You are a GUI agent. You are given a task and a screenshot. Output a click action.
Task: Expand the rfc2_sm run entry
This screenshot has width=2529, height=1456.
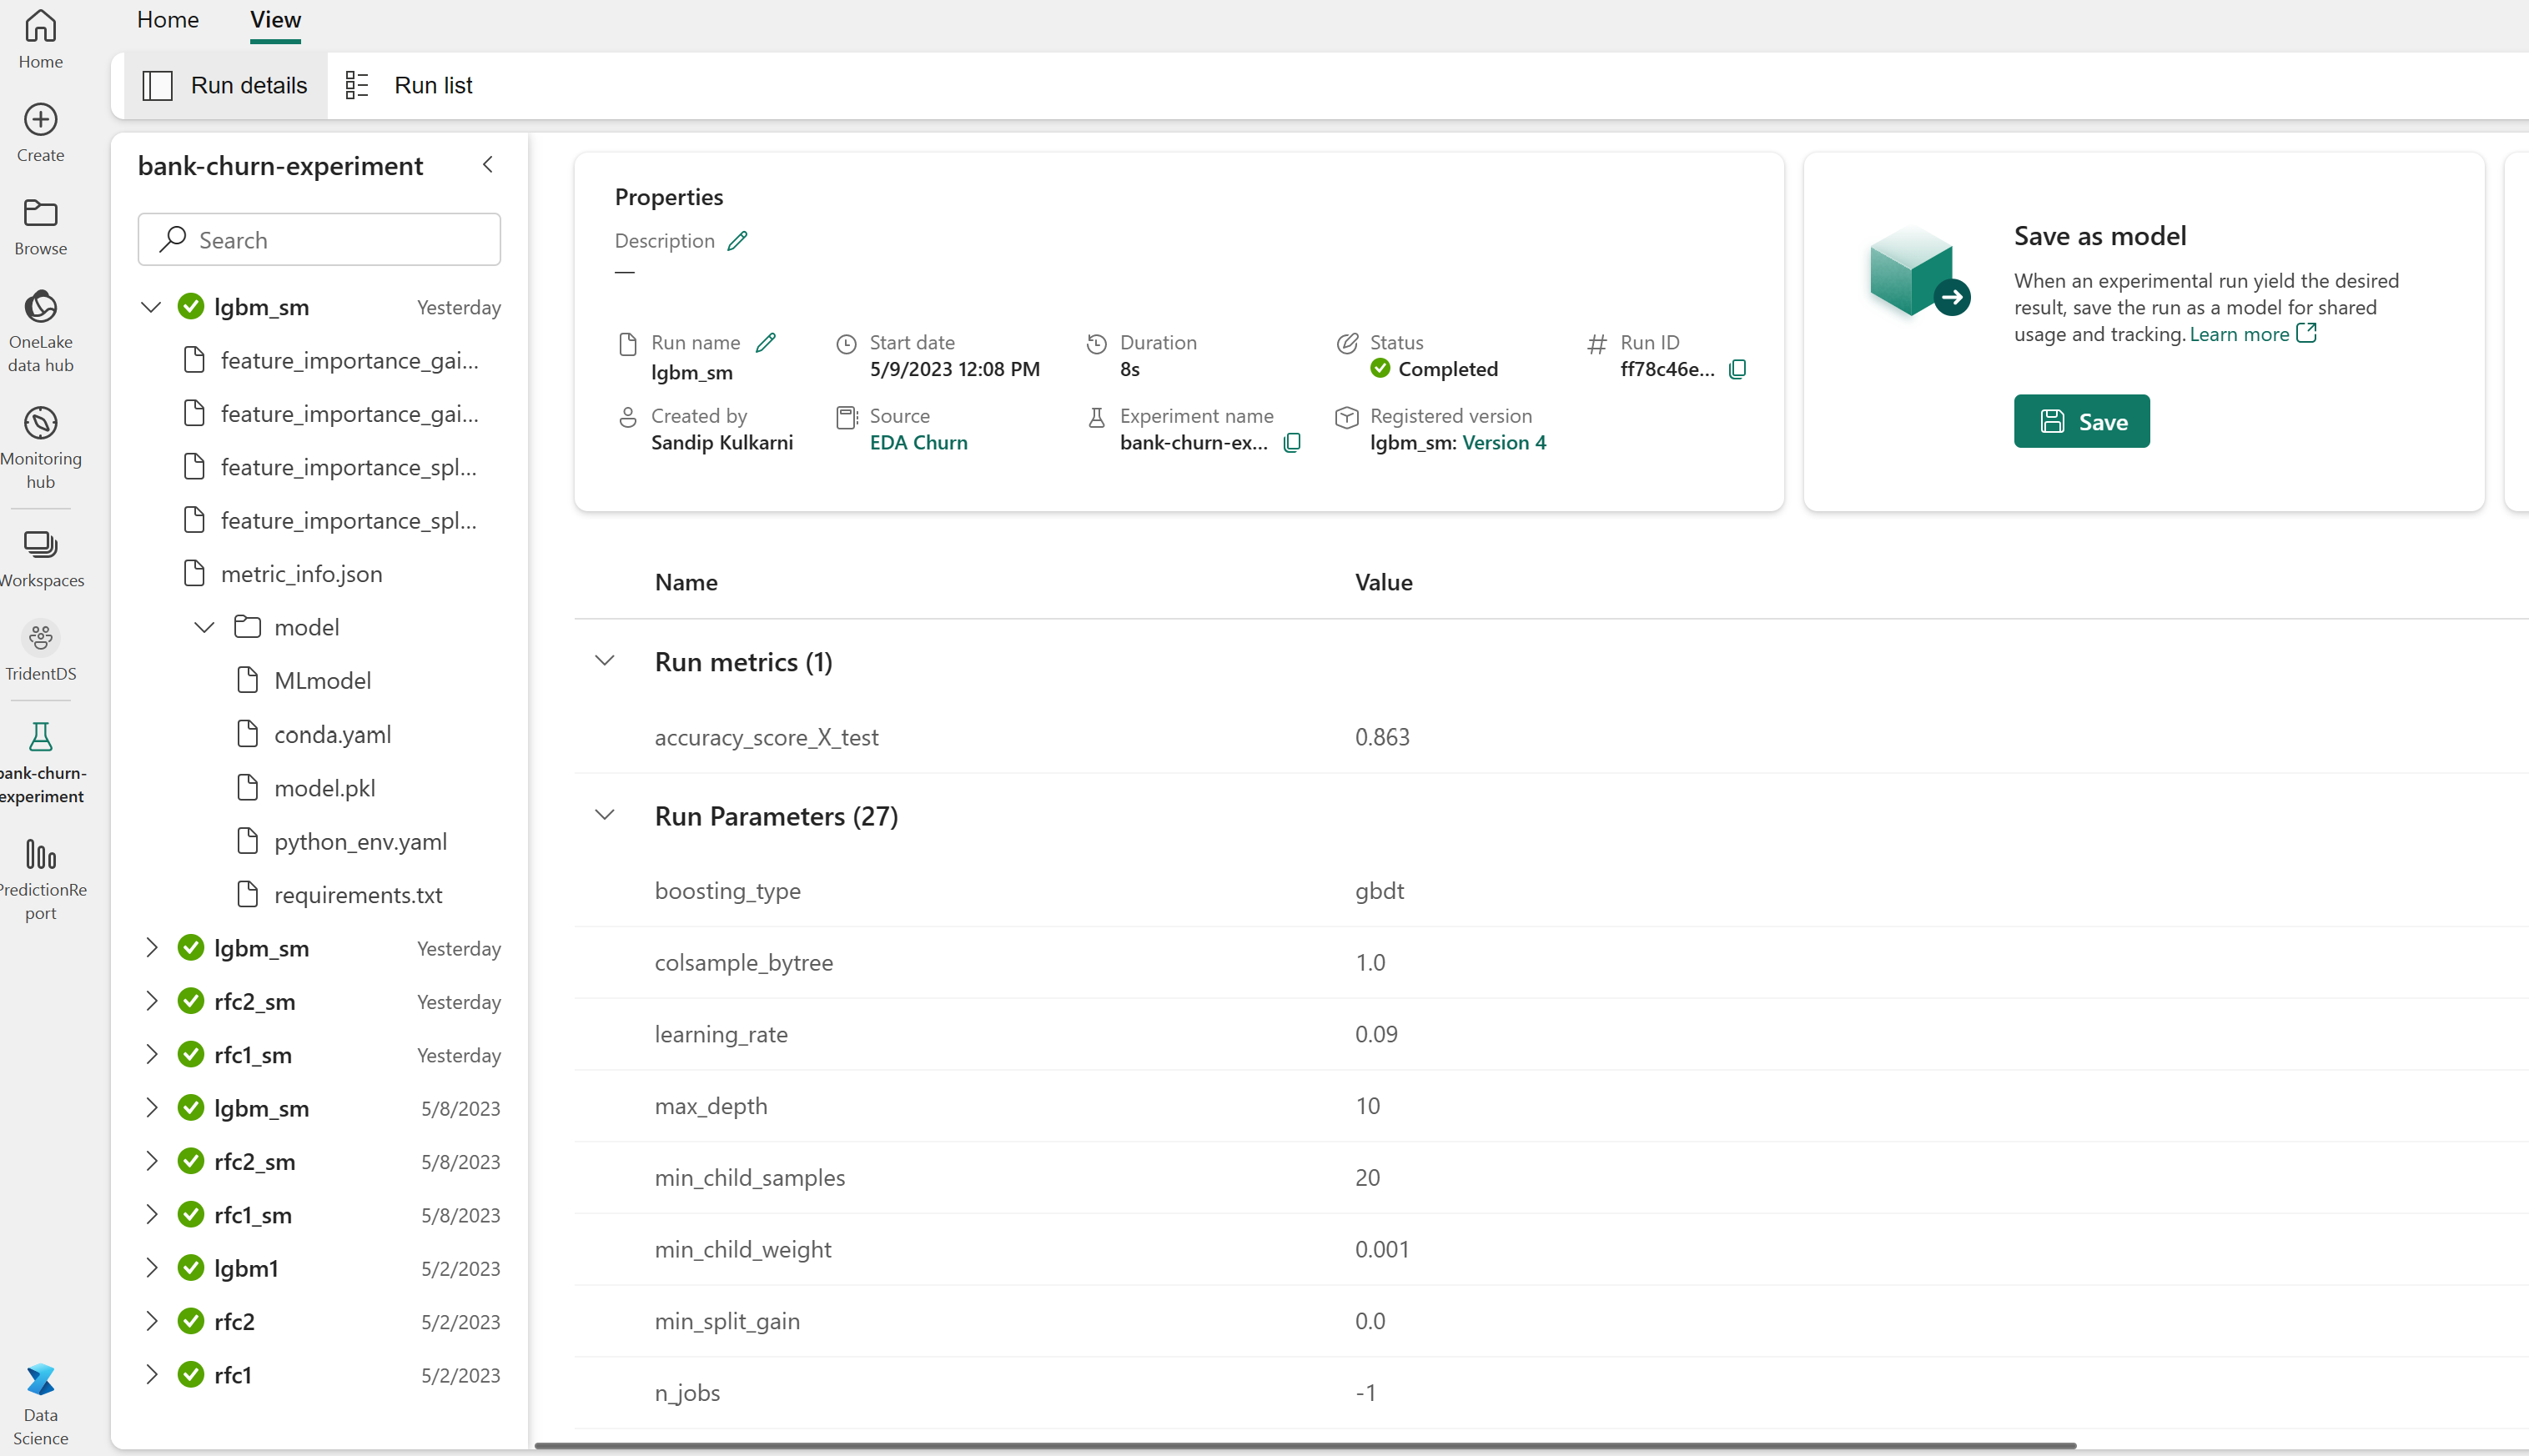coord(153,1001)
